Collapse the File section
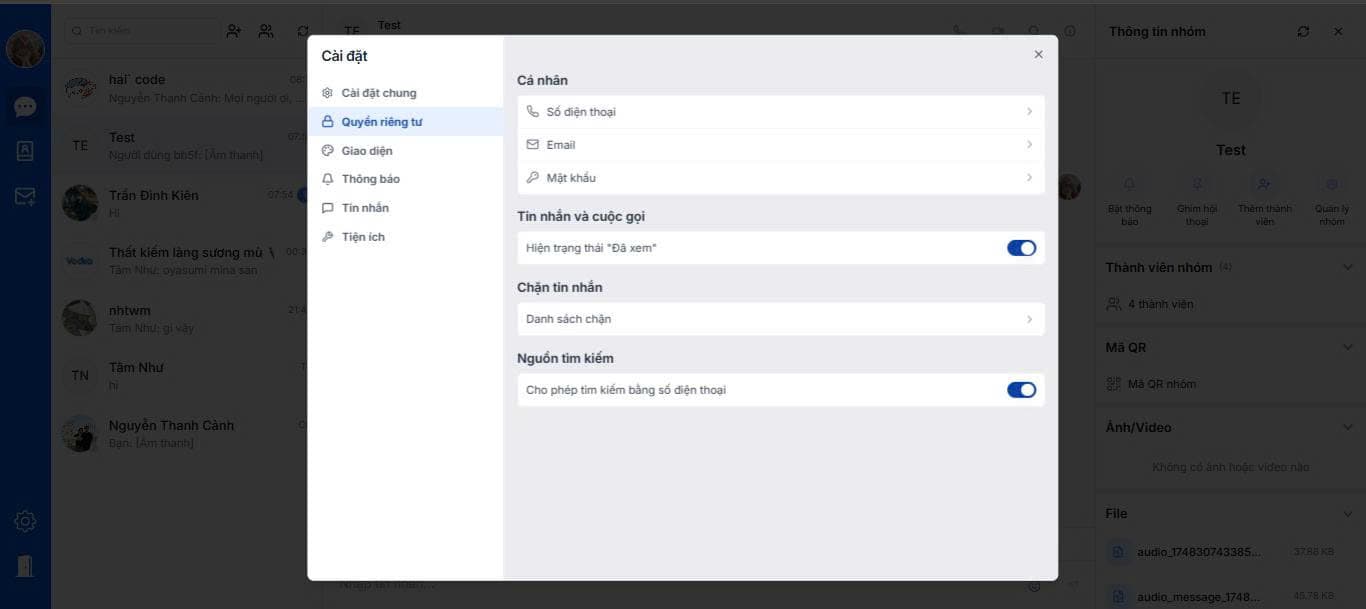Image resolution: width=1366 pixels, height=609 pixels. (x=1346, y=513)
